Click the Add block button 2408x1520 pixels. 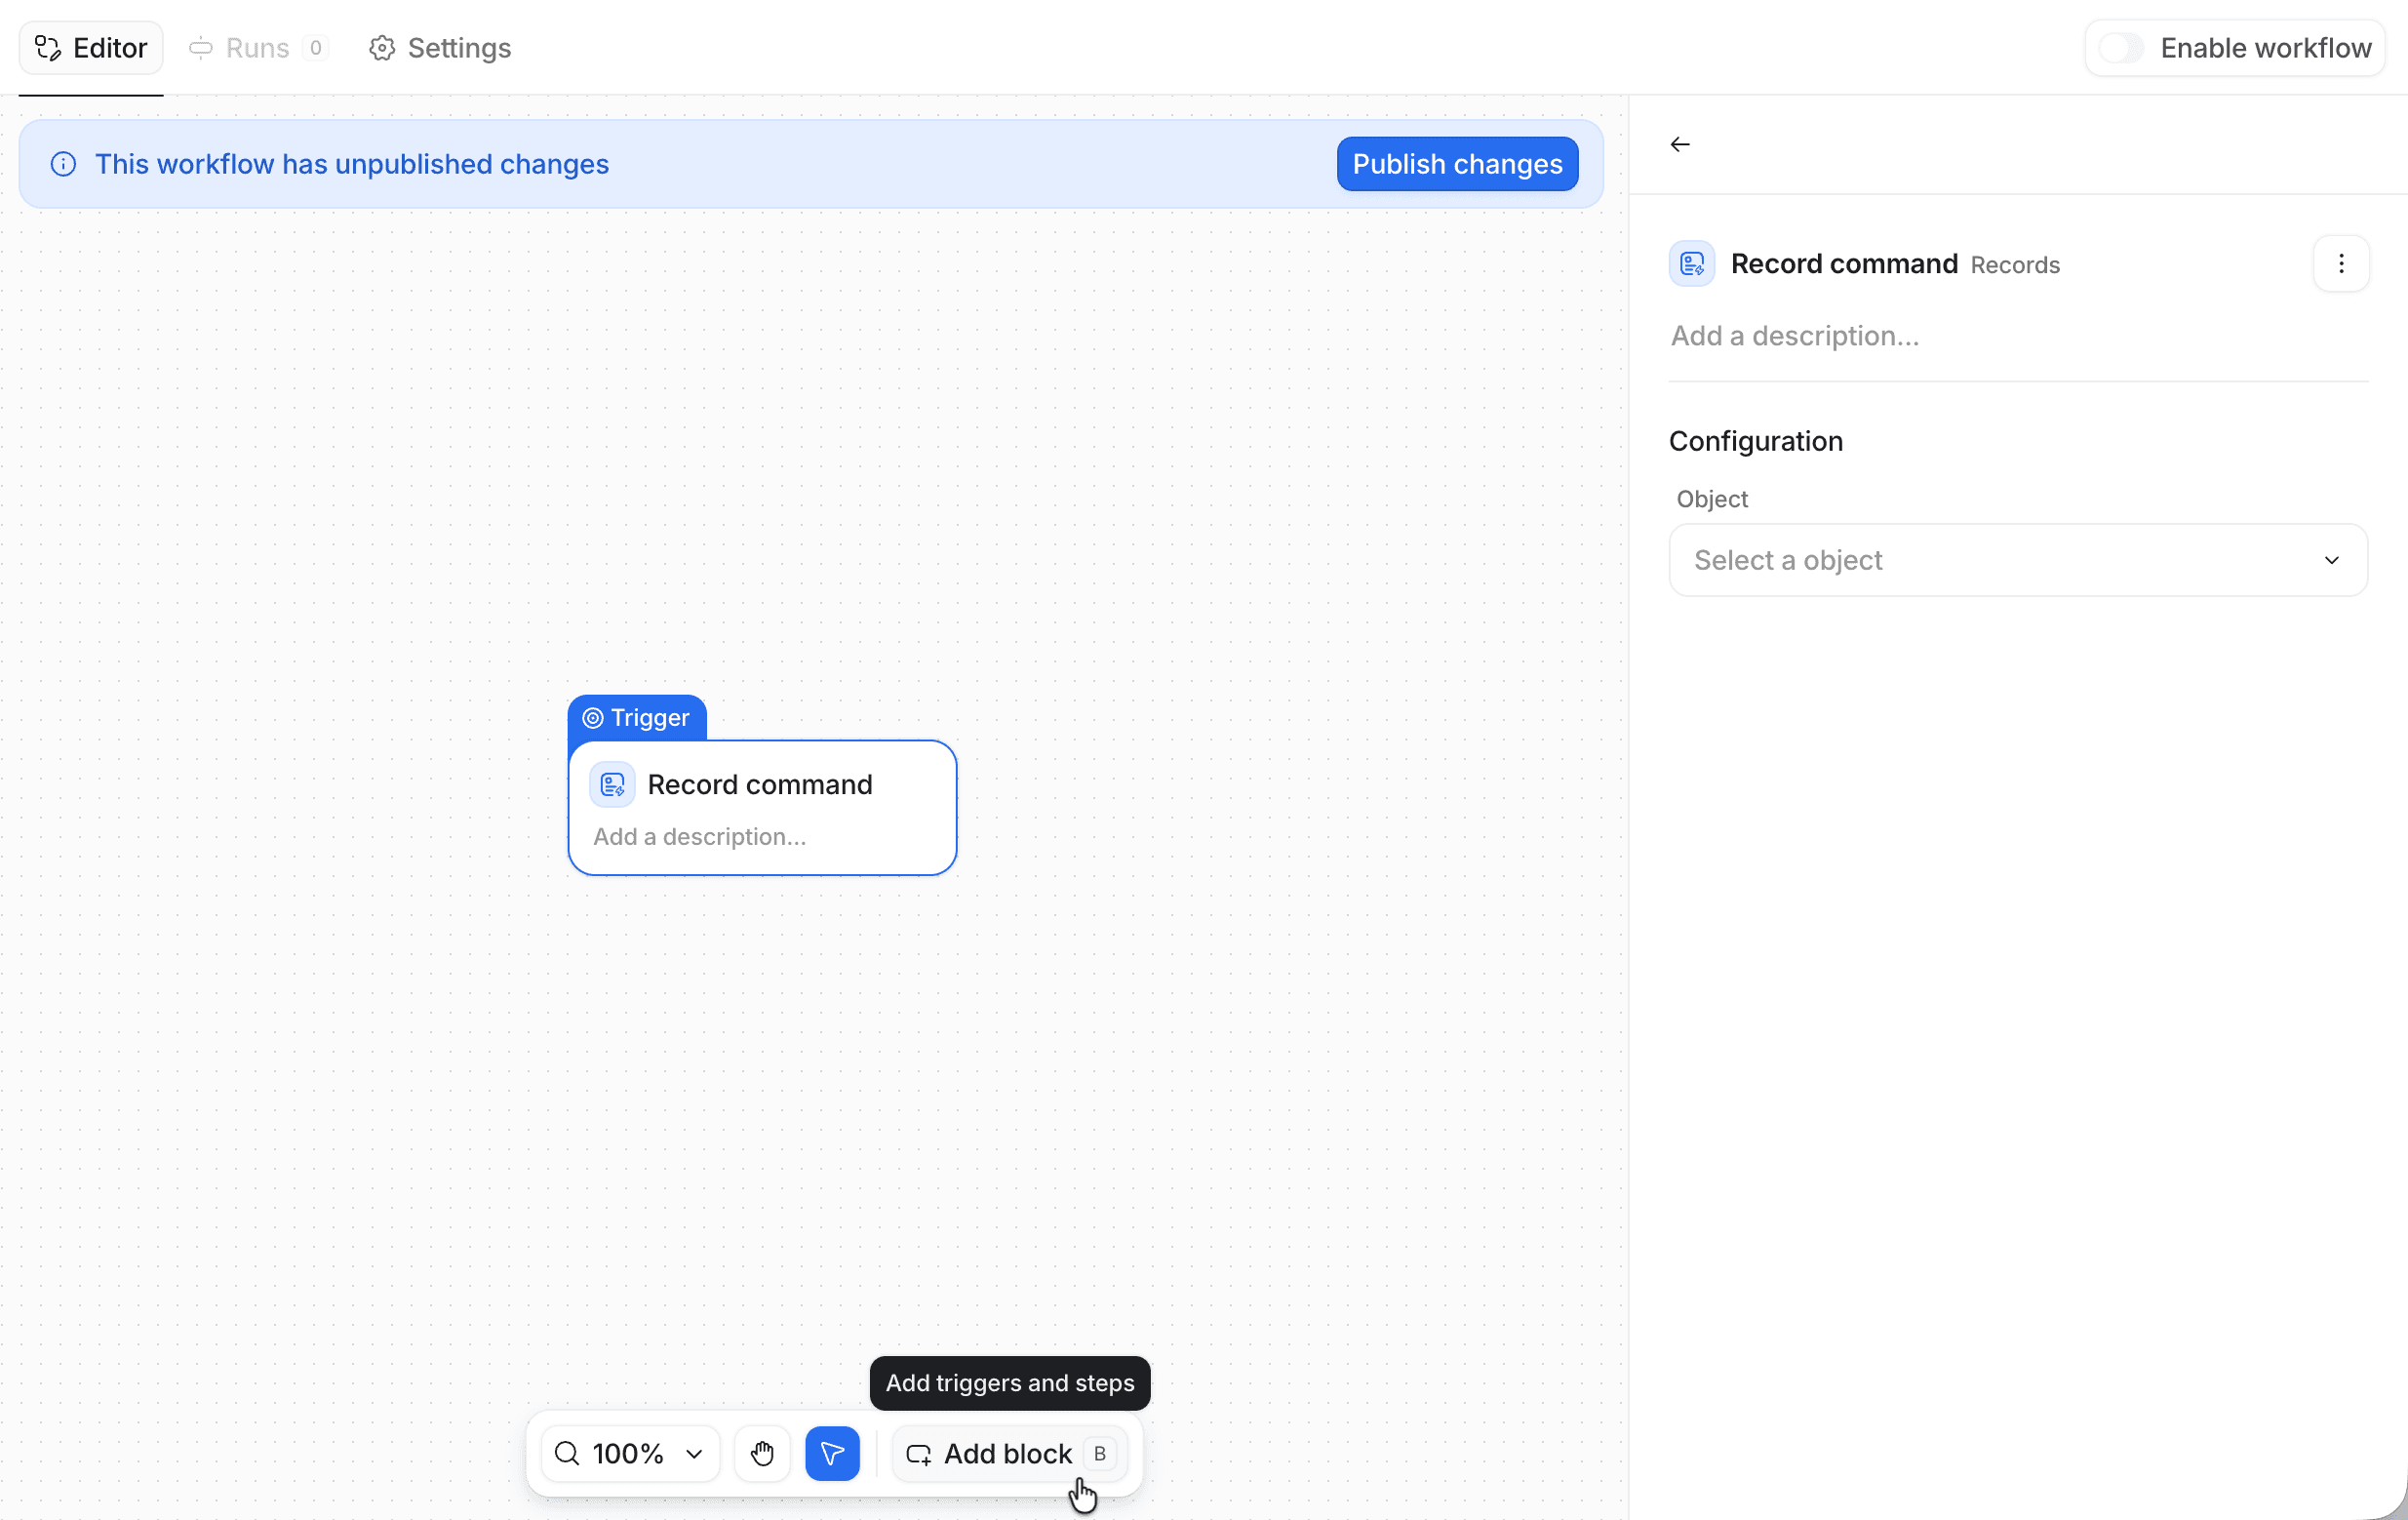(1009, 1454)
